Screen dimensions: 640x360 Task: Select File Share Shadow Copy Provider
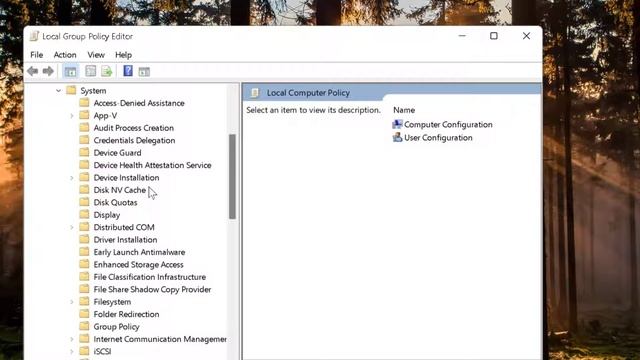[152, 289]
